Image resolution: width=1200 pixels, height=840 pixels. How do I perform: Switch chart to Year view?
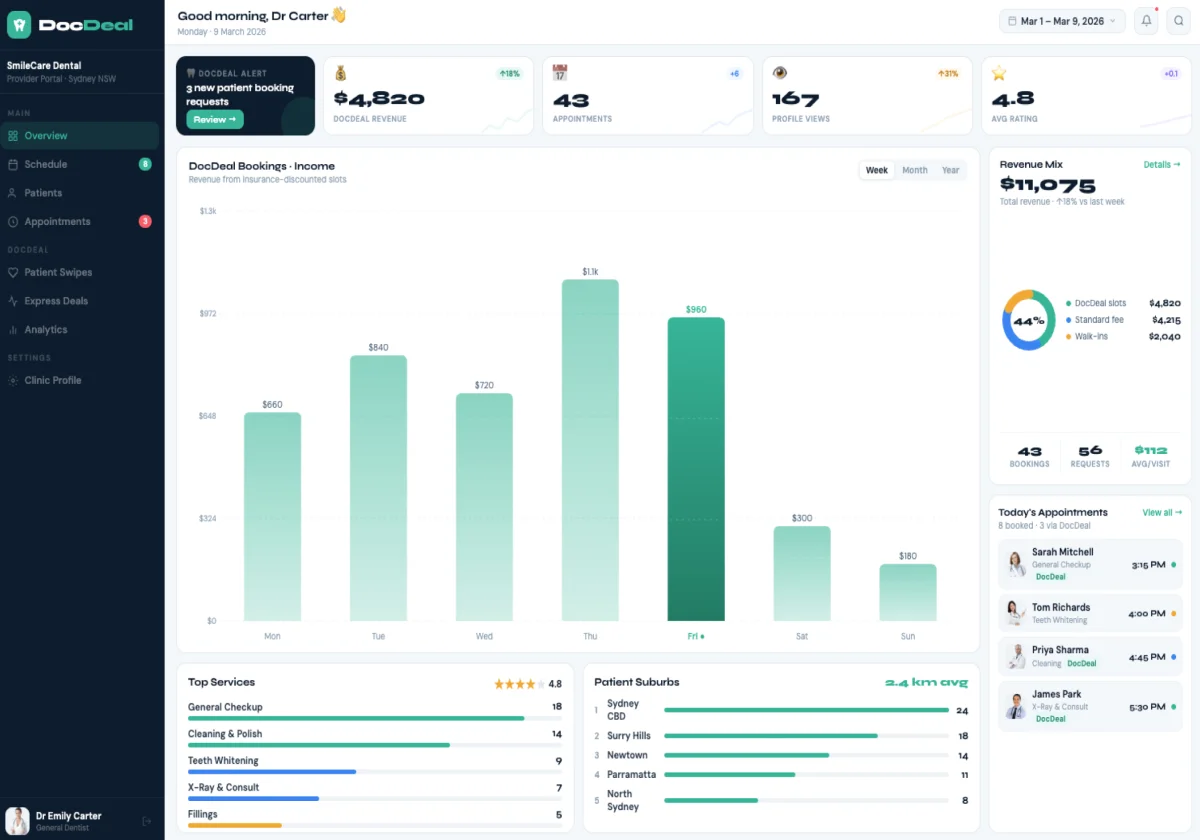[950, 170]
